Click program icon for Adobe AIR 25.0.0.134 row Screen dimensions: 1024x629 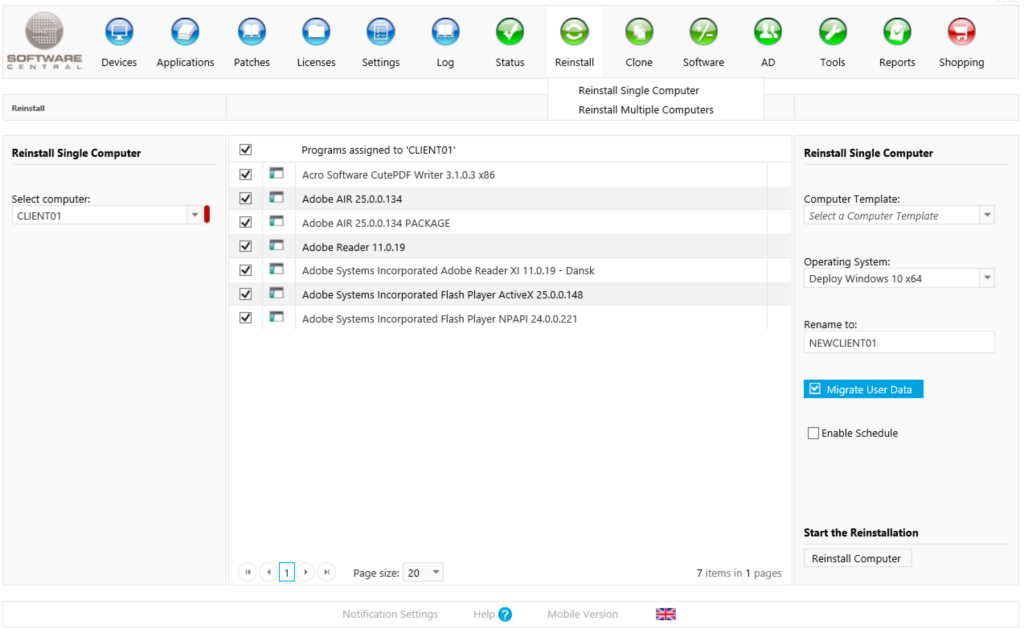coord(276,197)
